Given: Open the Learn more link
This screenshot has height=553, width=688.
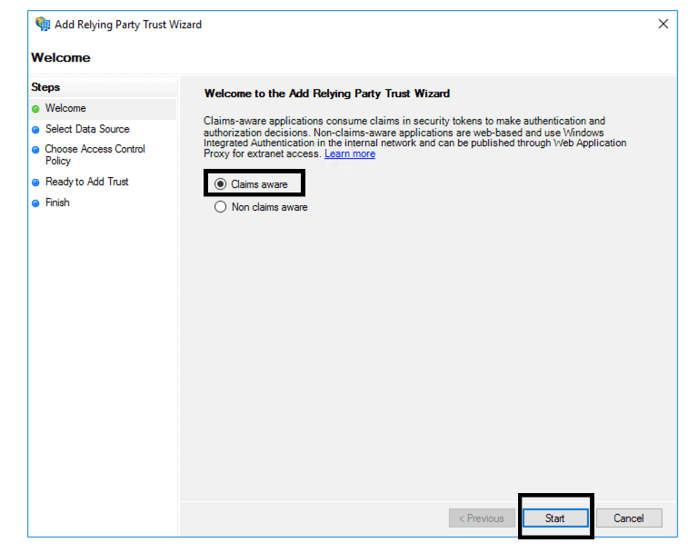Looking at the screenshot, I should (x=350, y=154).
